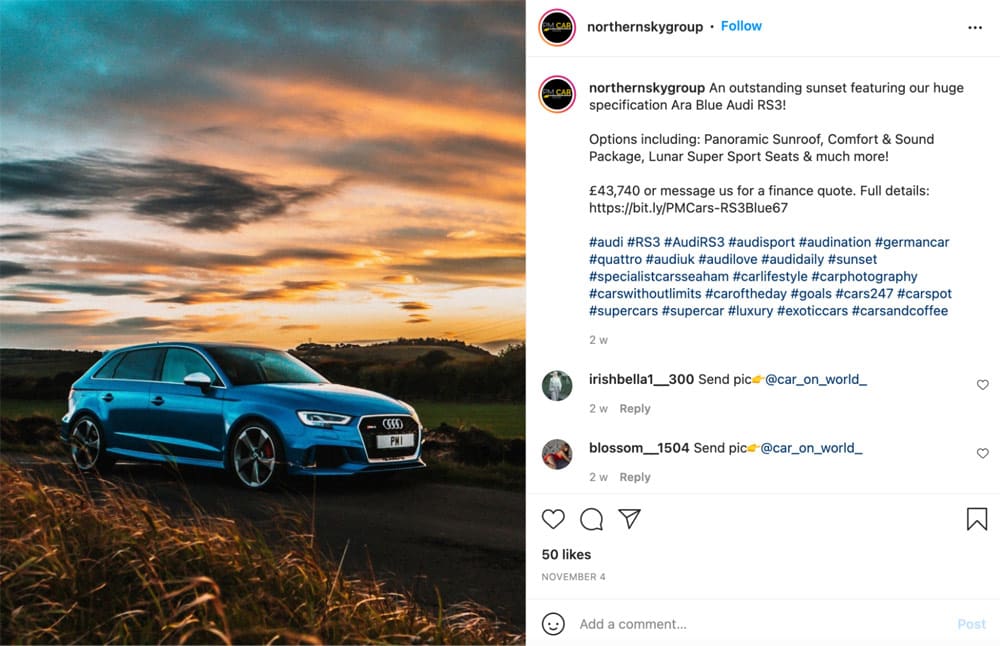Share the post with the paper plane icon
1000x646 pixels.
tap(629, 519)
